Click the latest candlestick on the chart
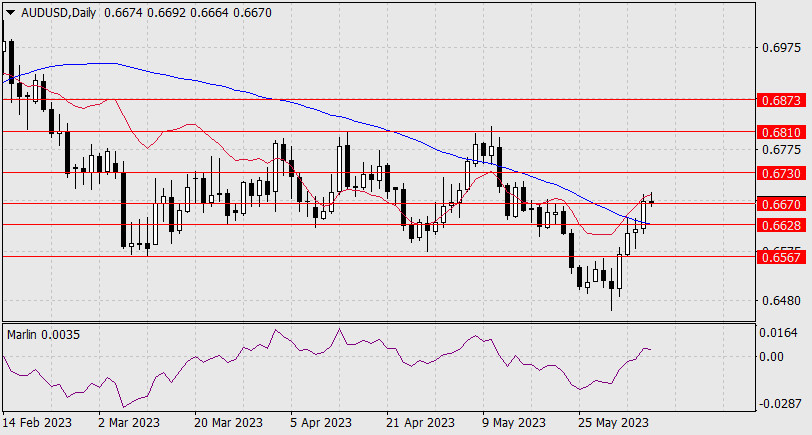The height and width of the screenshot is (435, 812). (x=652, y=201)
